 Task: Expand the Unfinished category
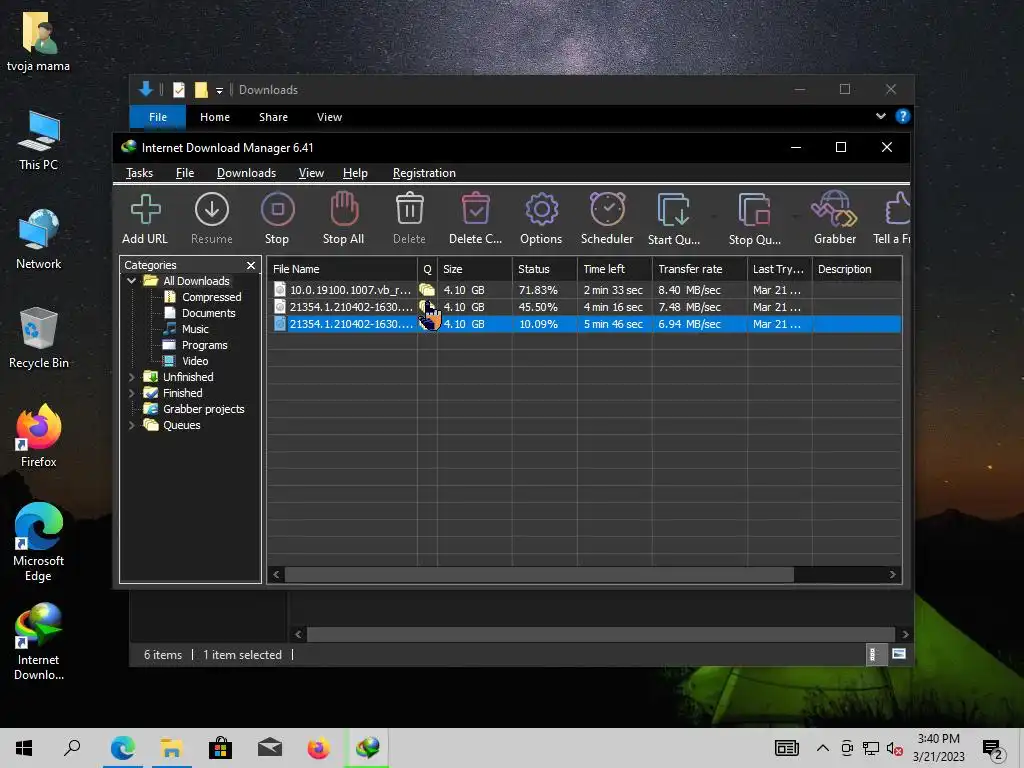coord(131,377)
